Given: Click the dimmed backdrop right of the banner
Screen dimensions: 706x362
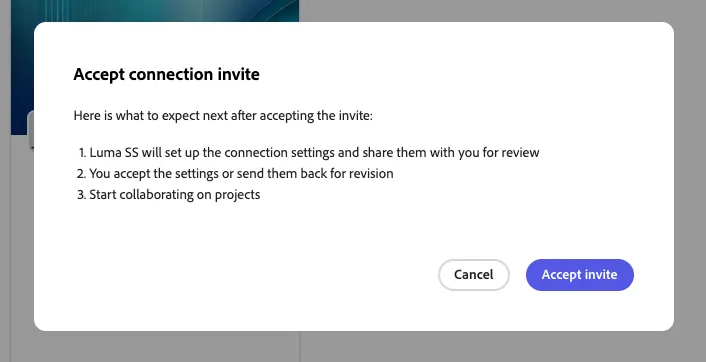Looking at the screenshot, I should point(502,10).
